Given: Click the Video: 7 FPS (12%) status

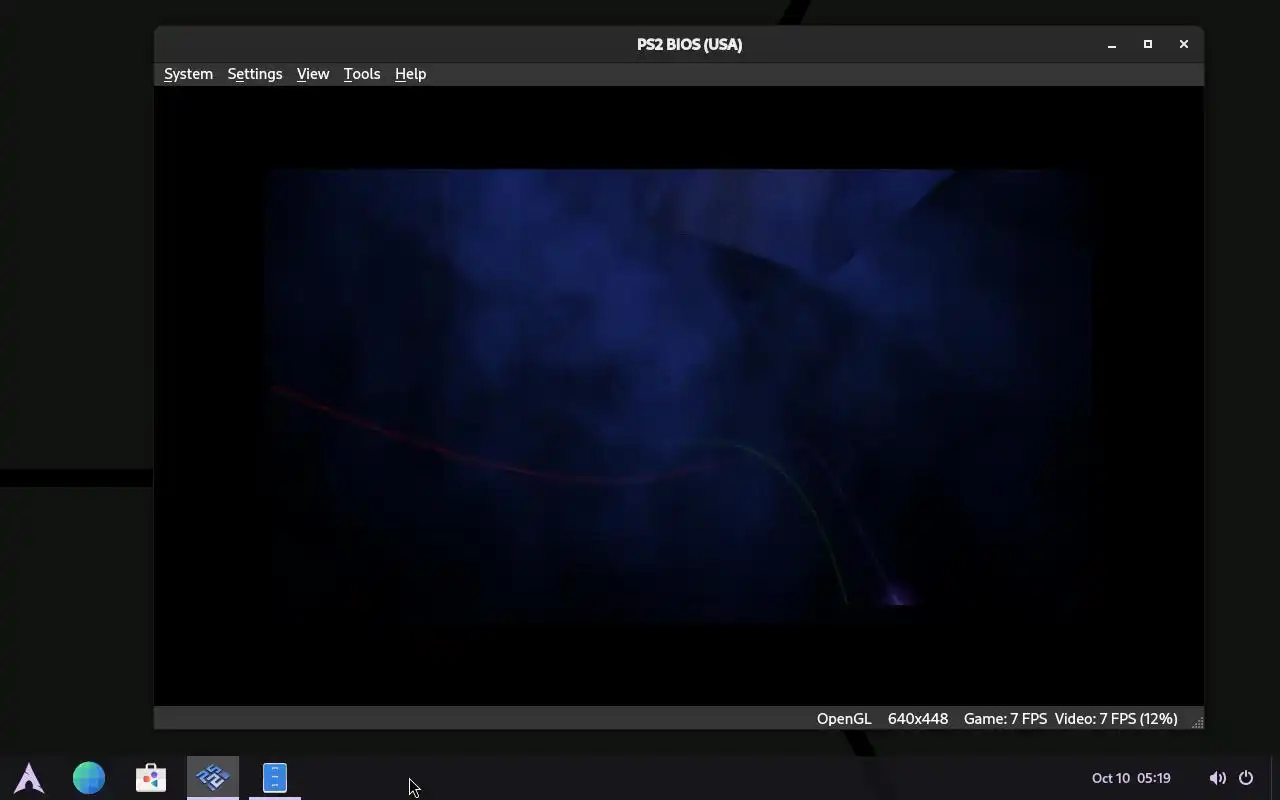Looking at the screenshot, I should [1116, 719].
